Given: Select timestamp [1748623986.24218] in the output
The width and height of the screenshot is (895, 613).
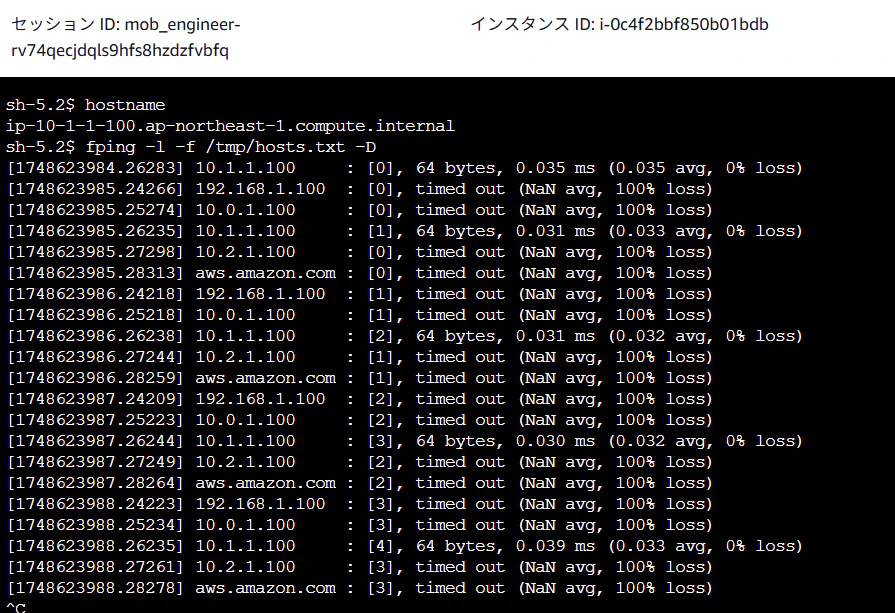Looking at the screenshot, I should pos(95,294).
